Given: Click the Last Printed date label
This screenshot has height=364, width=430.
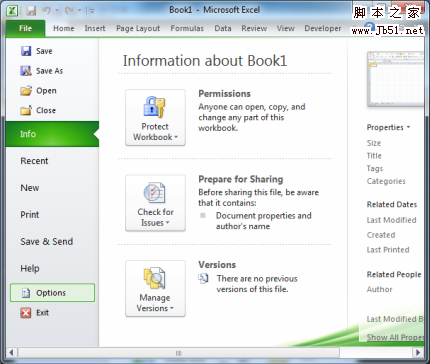Looking at the screenshot, I should pyautogui.click(x=388, y=250).
